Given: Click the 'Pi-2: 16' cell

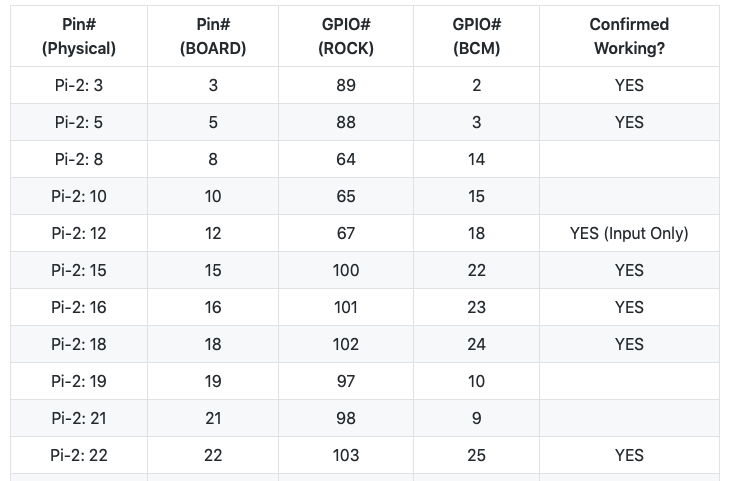Looking at the screenshot, I should [x=79, y=308].
